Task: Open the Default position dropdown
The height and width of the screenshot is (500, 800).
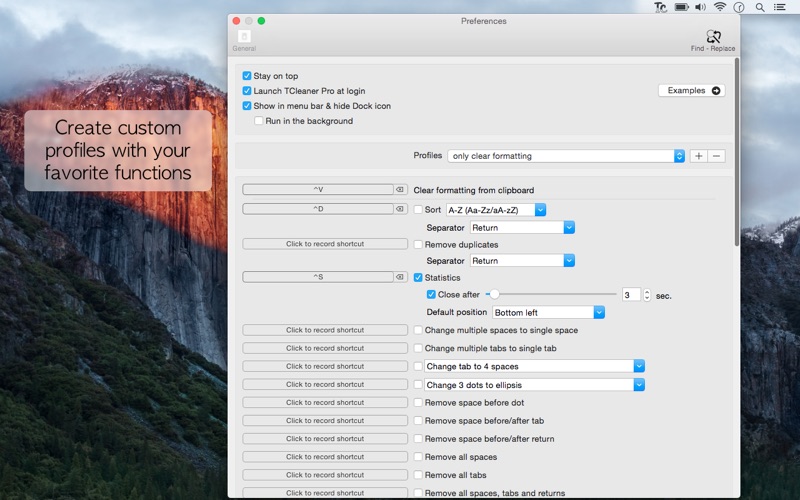Action: pyautogui.click(x=548, y=313)
